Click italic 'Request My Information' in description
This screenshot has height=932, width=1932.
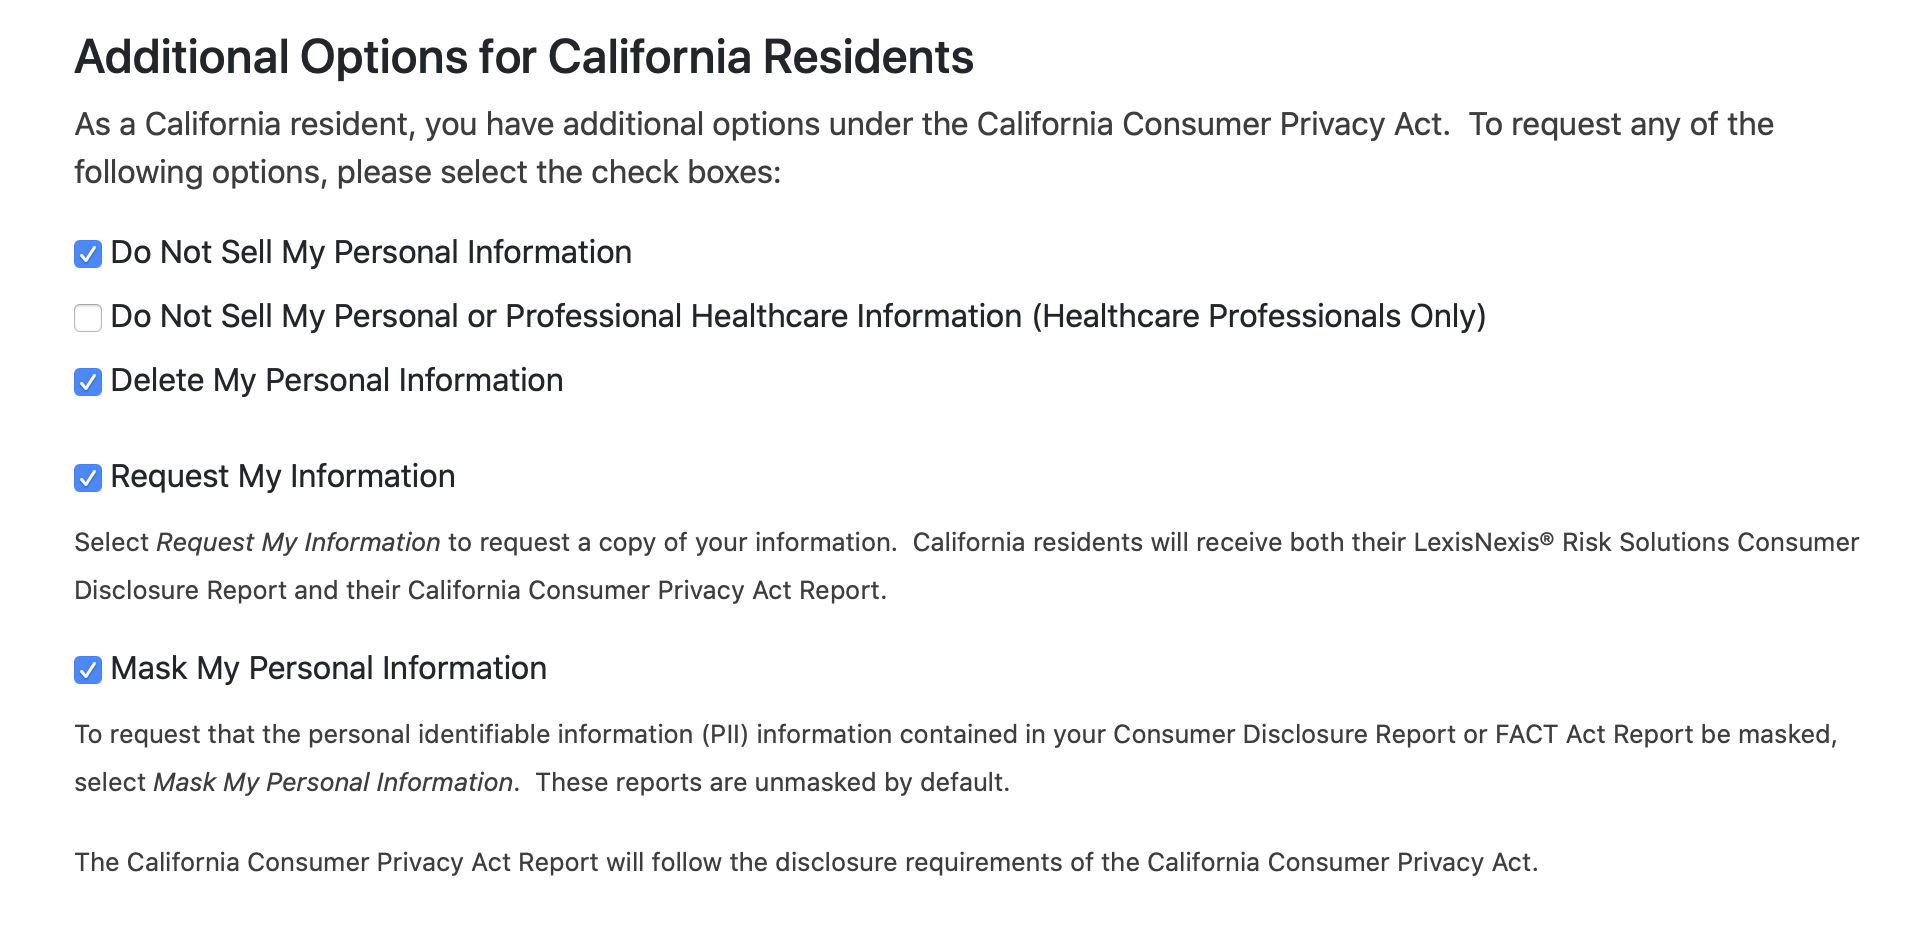click(x=298, y=542)
